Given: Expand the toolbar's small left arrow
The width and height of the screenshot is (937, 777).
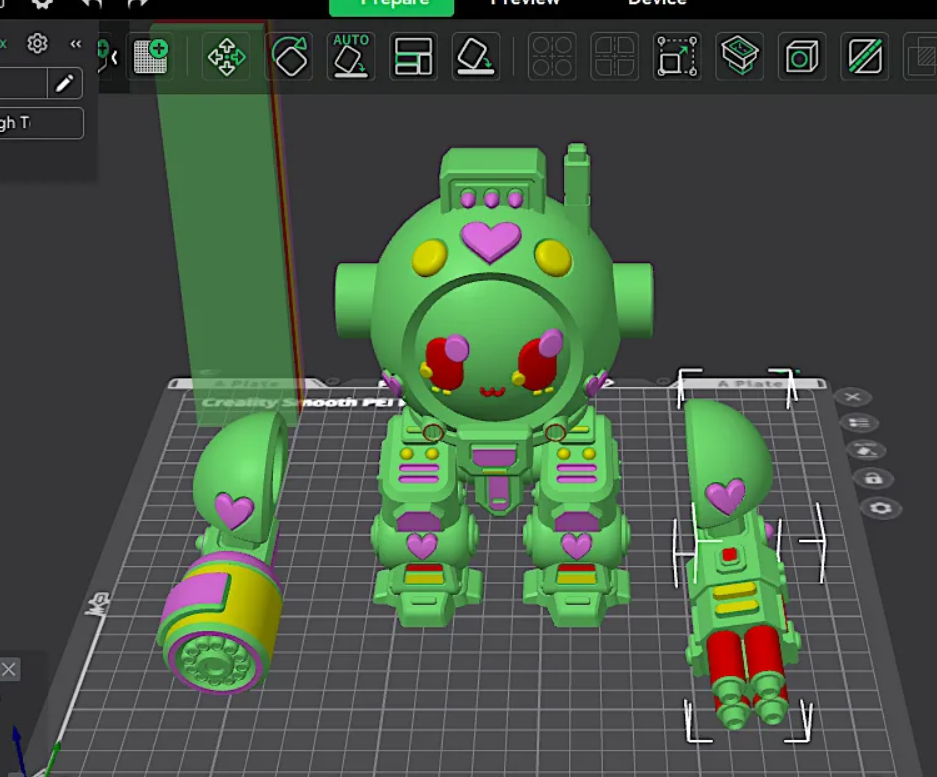Looking at the screenshot, I should [x=114, y=57].
